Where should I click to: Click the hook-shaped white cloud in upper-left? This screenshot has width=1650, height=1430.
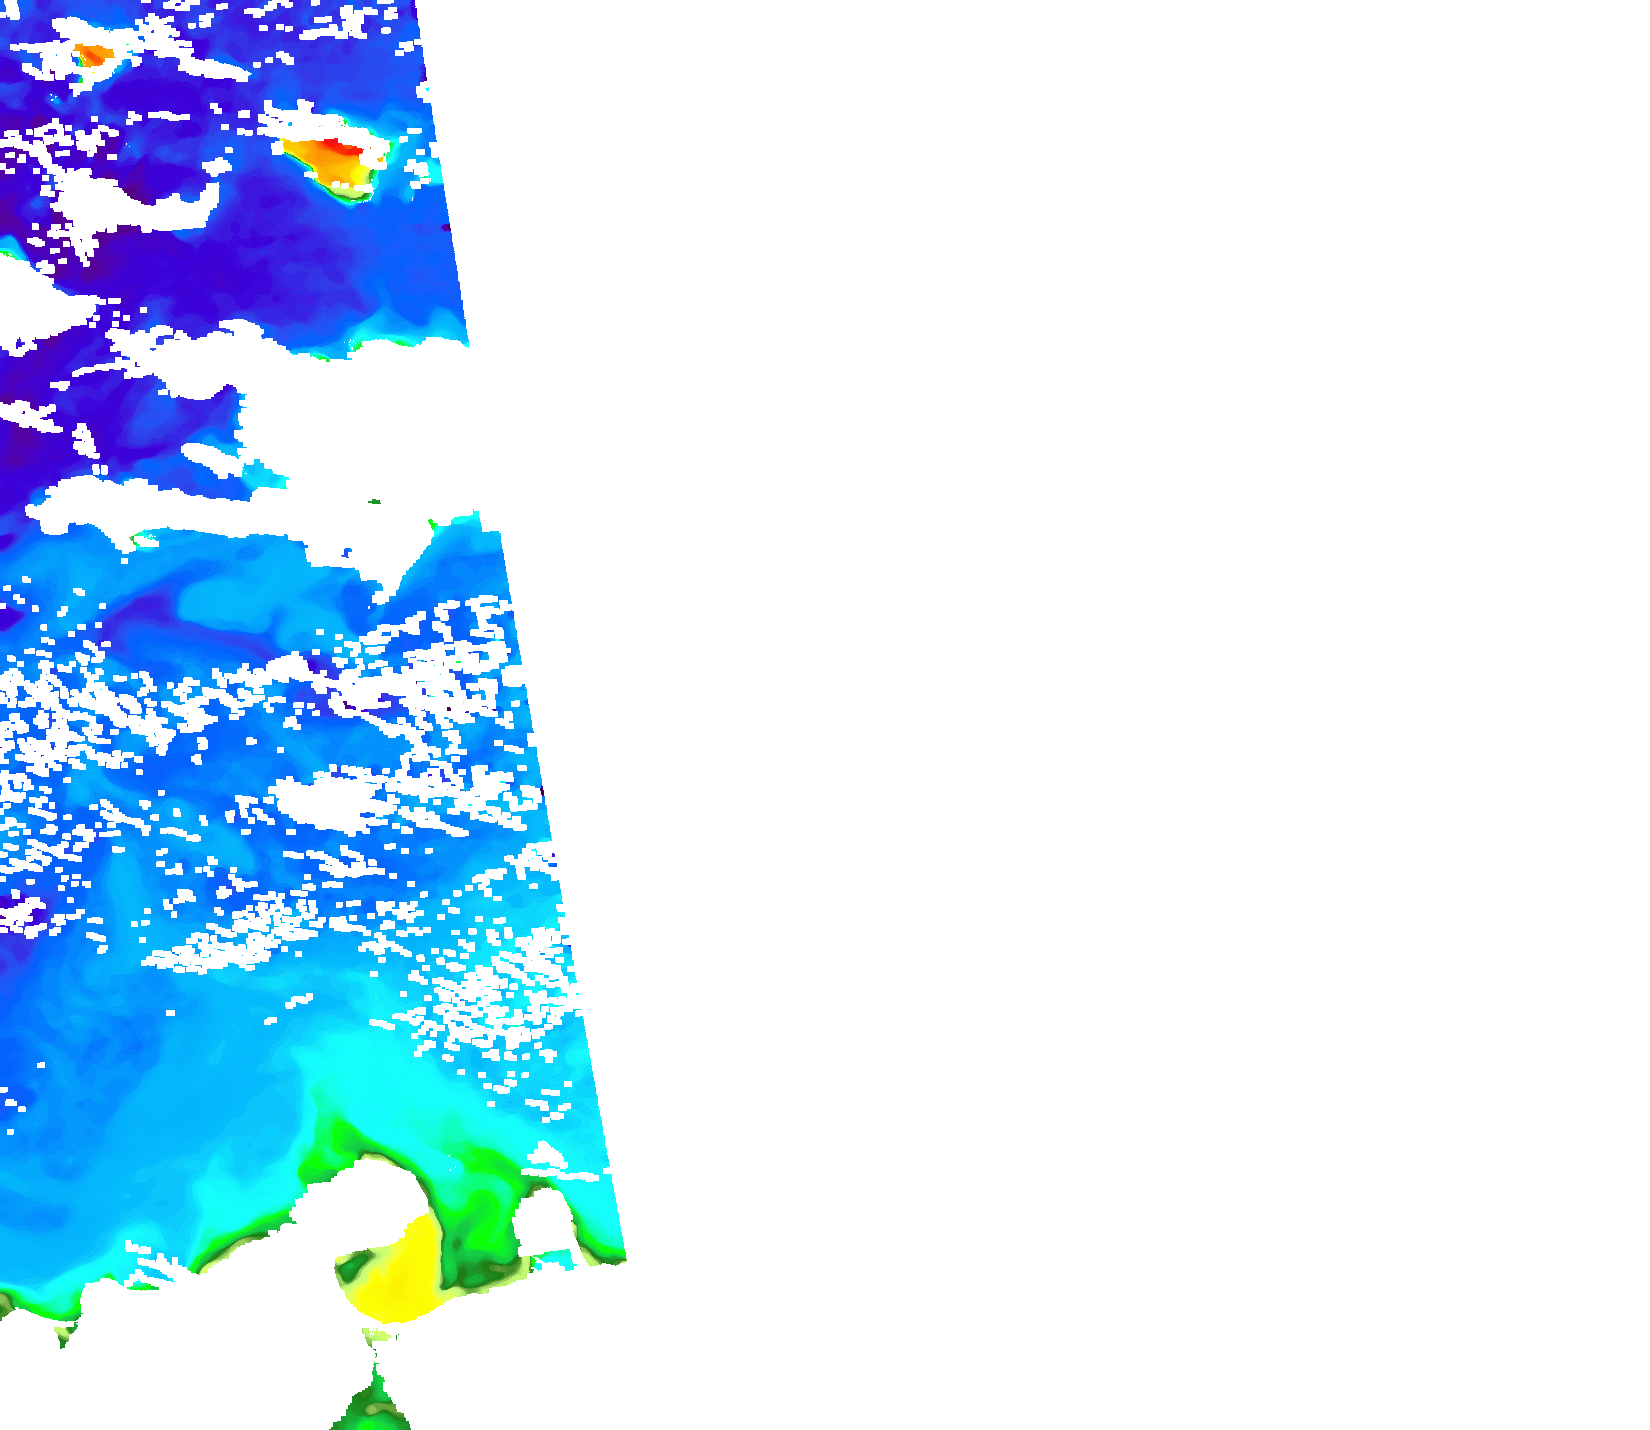pos(130,210)
